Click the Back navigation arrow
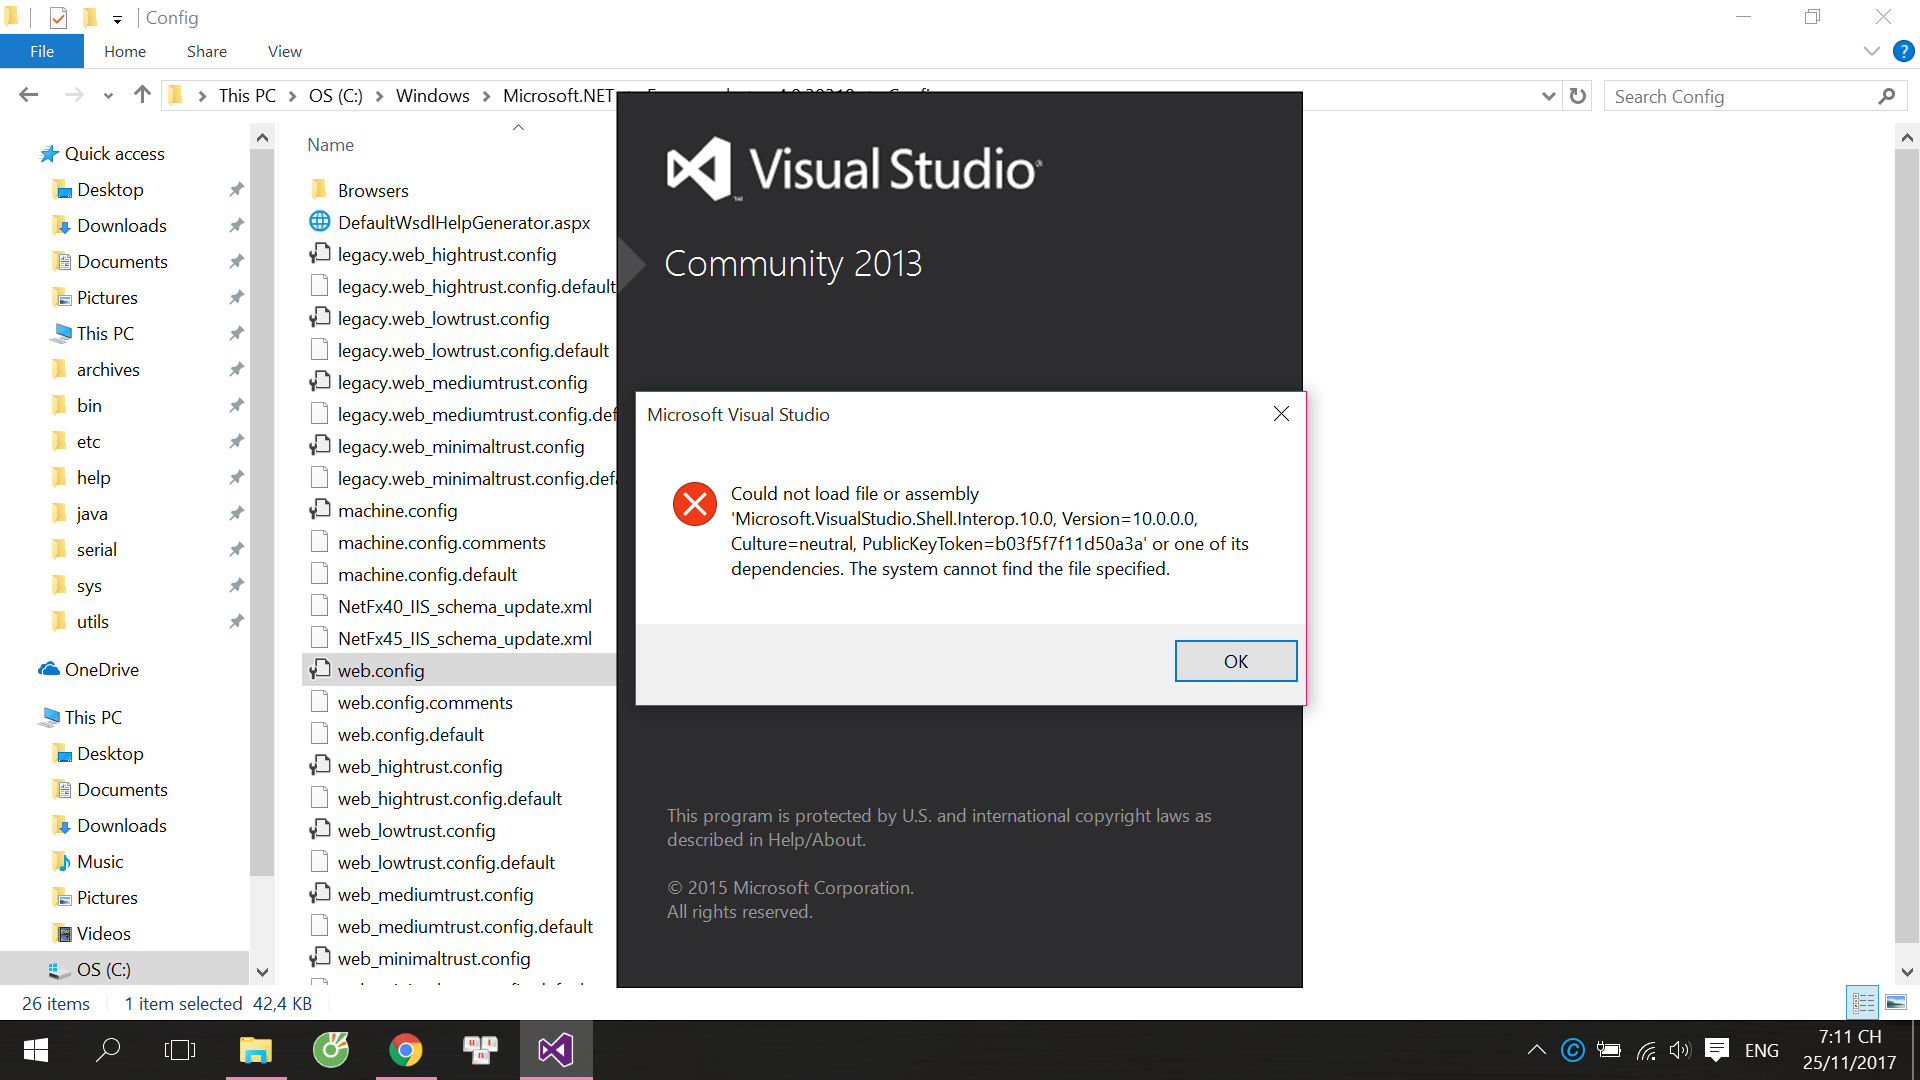The height and width of the screenshot is (1080, 1920). click(29, 95)
